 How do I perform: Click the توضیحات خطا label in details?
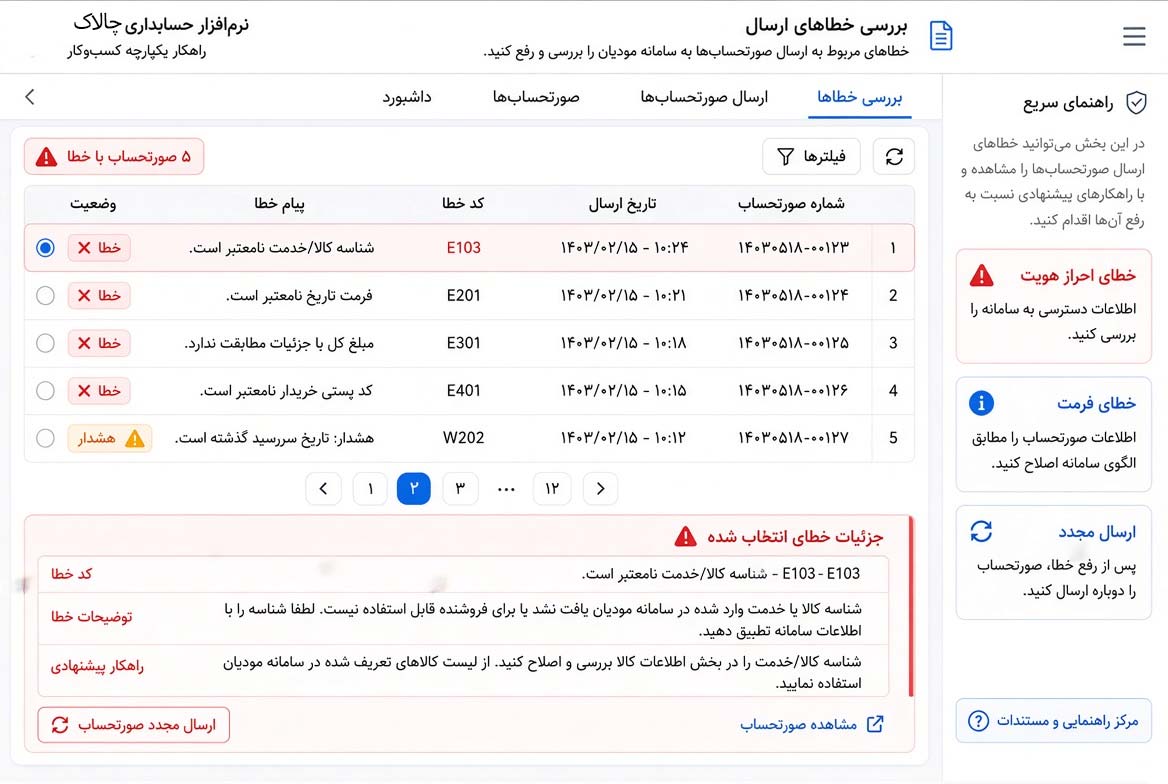coord(91,617)
